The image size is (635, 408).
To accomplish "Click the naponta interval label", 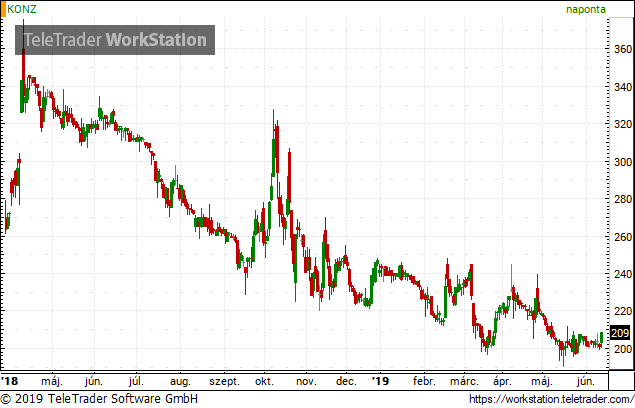I will [x=586, y=9].
